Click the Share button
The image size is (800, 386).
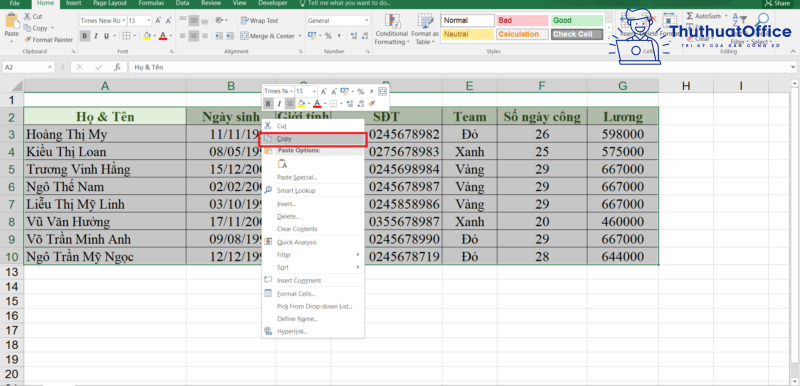pos(778,4)
